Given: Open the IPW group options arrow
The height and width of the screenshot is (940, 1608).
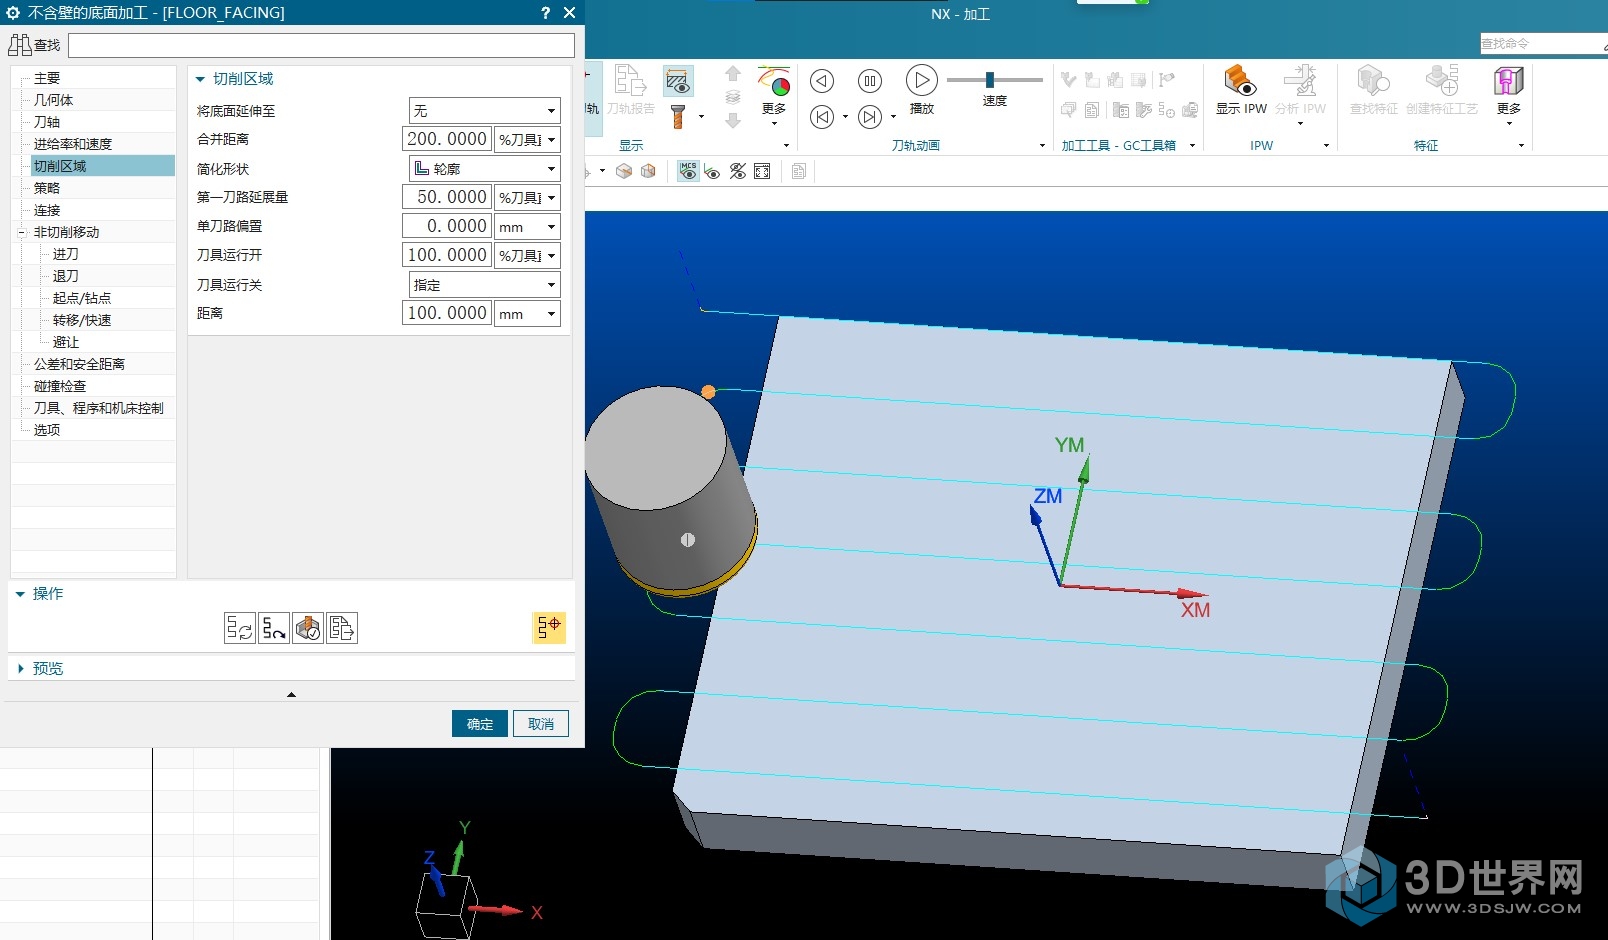Looking at the screenshot, I should tap(1326, 146).
